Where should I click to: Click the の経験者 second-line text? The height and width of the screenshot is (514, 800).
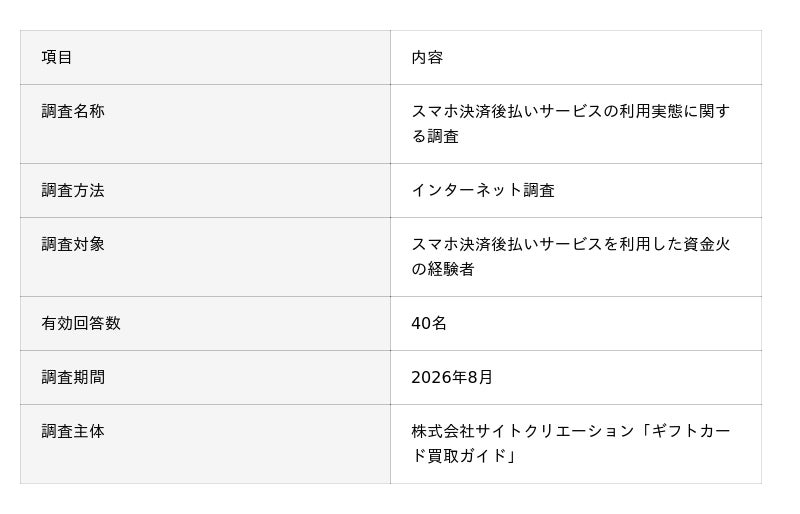tap(443, 270)
